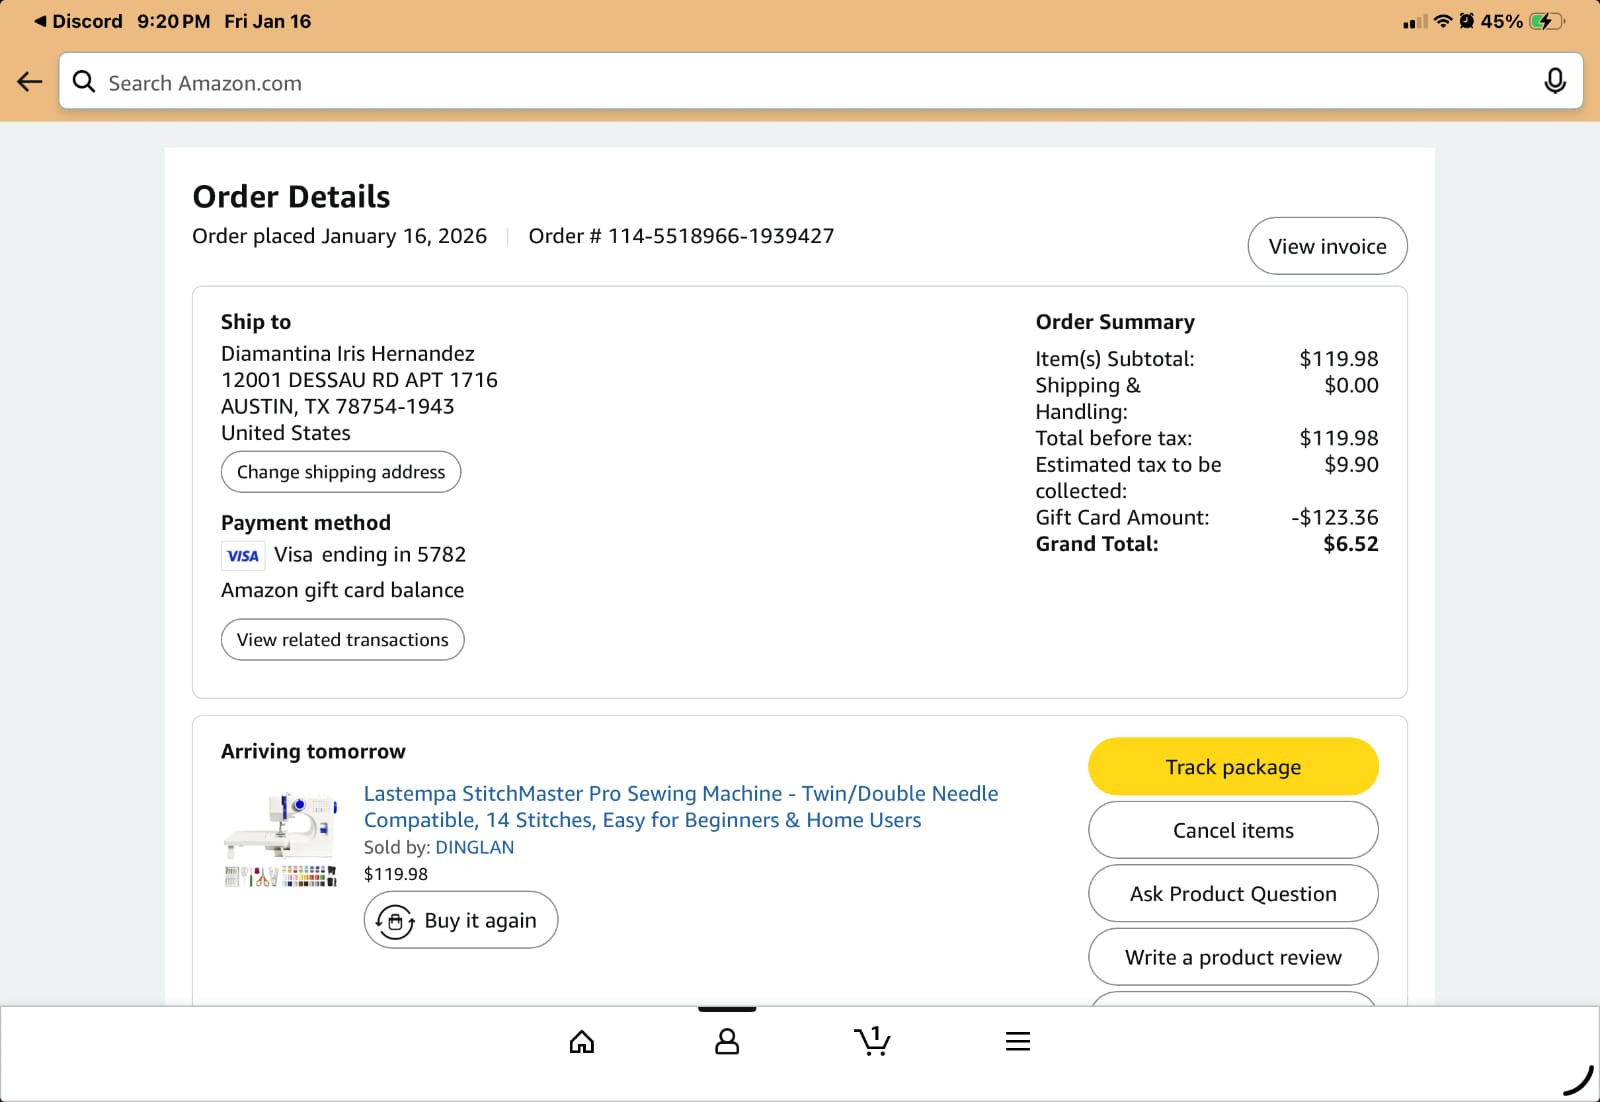Open the DINGLAN seller link

pyautogui.click(x=475, y=847)
